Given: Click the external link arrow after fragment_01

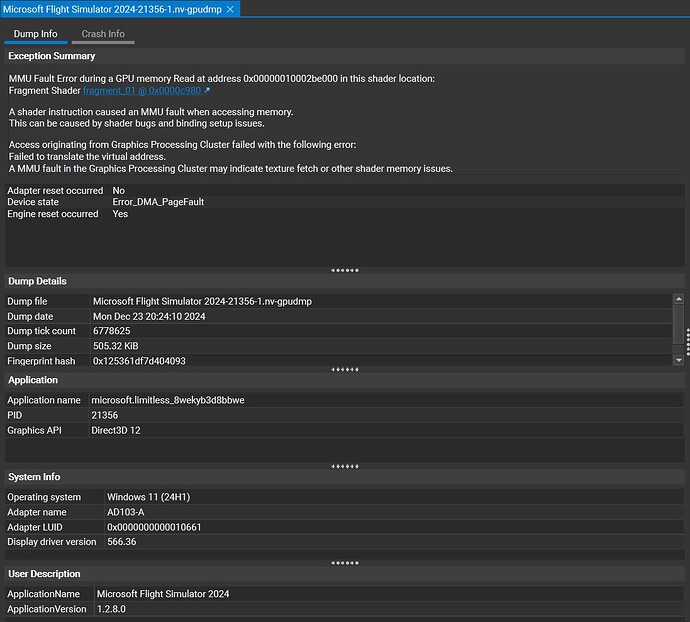Looking at the screenshot, I should pos(207,90).
